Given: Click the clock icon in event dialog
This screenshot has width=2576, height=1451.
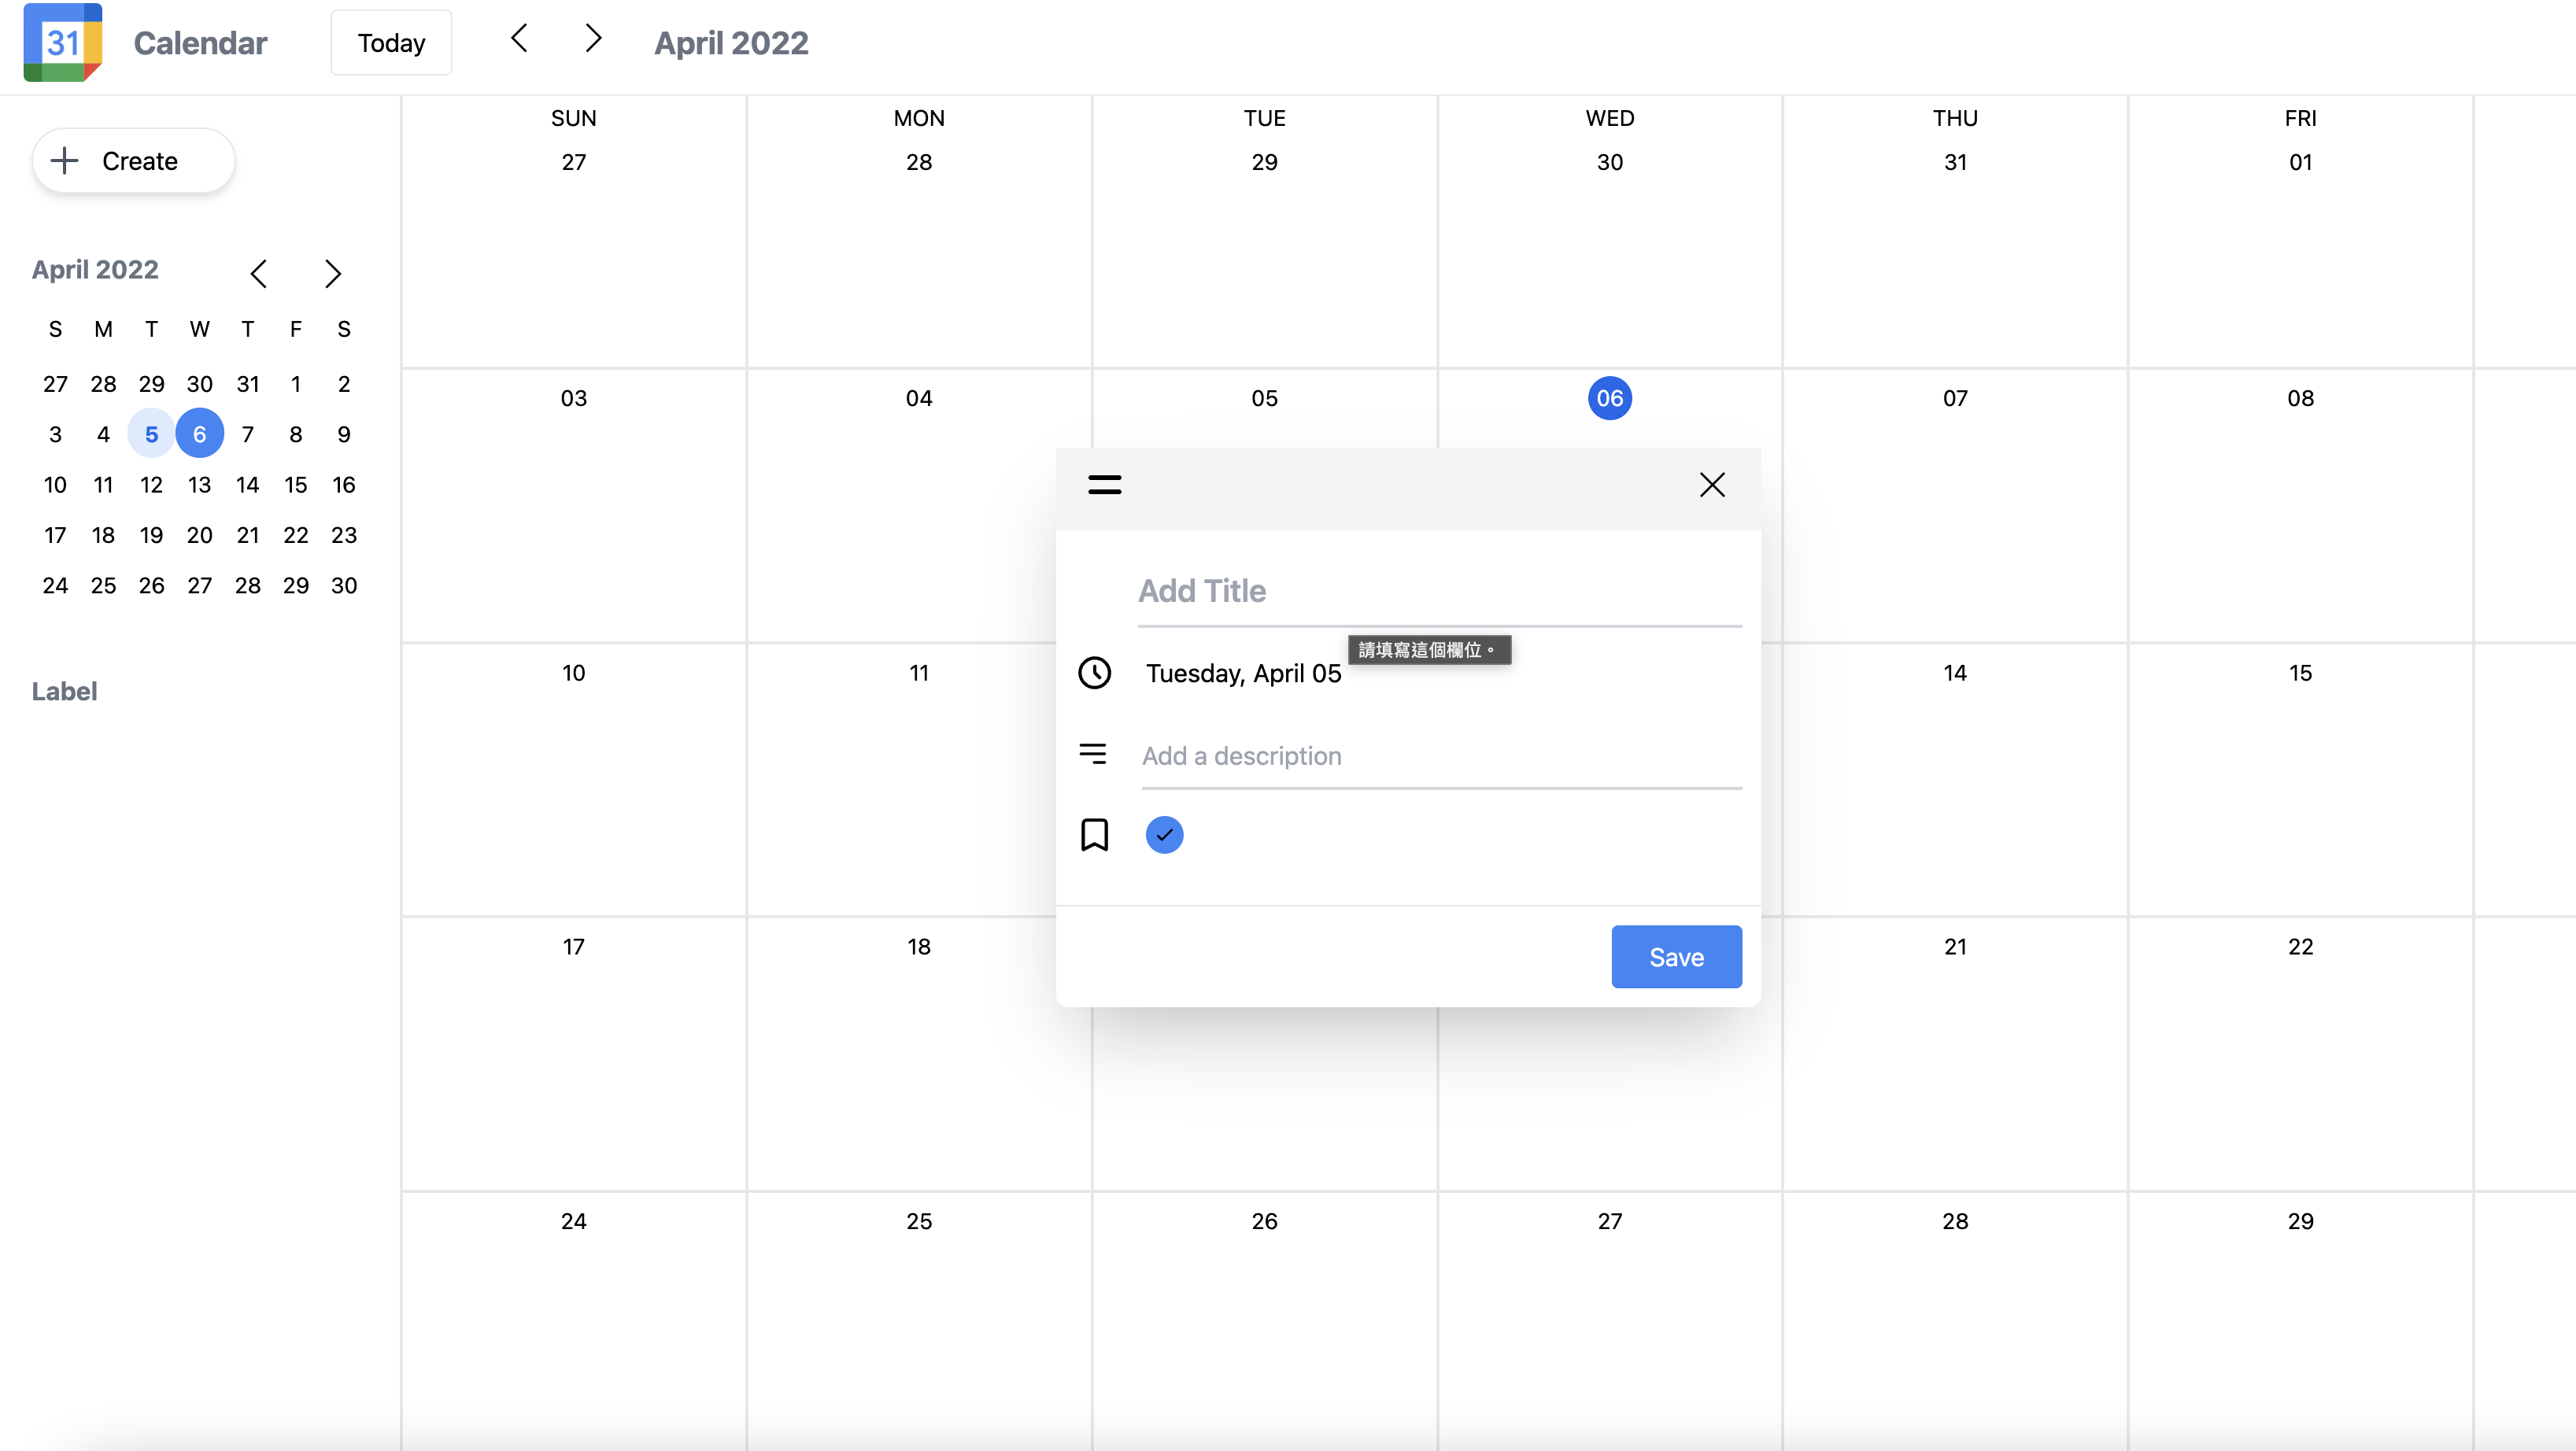Looking at the screenshot, I should 1095,673.
